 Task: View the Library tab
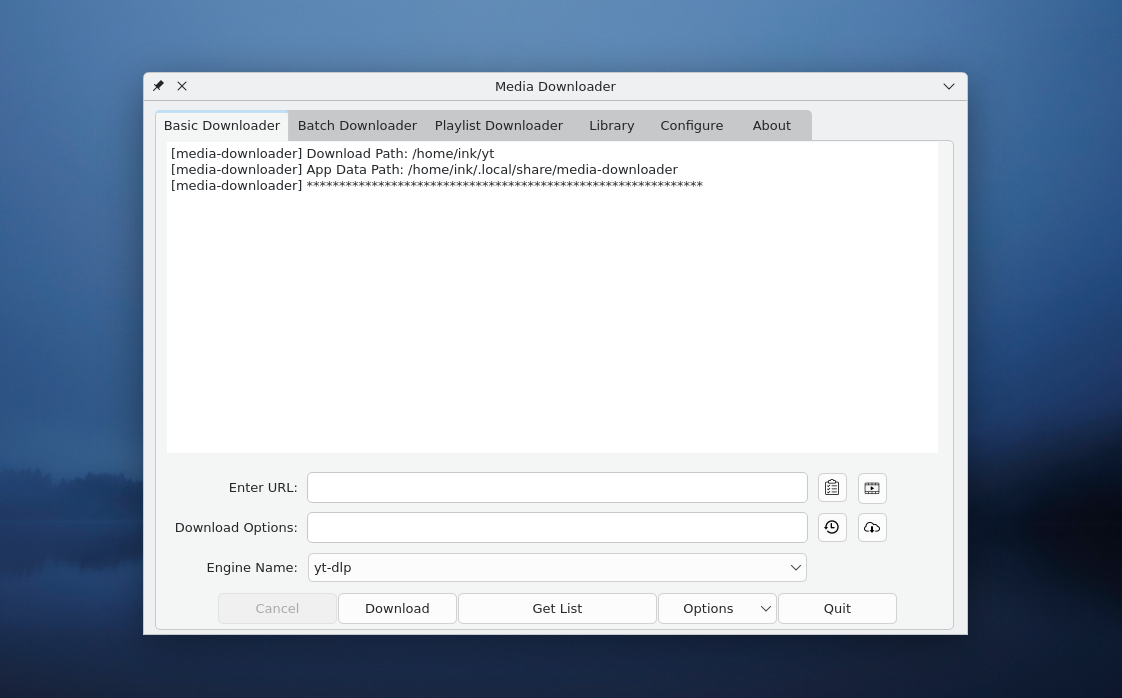(x=611, y=125)
